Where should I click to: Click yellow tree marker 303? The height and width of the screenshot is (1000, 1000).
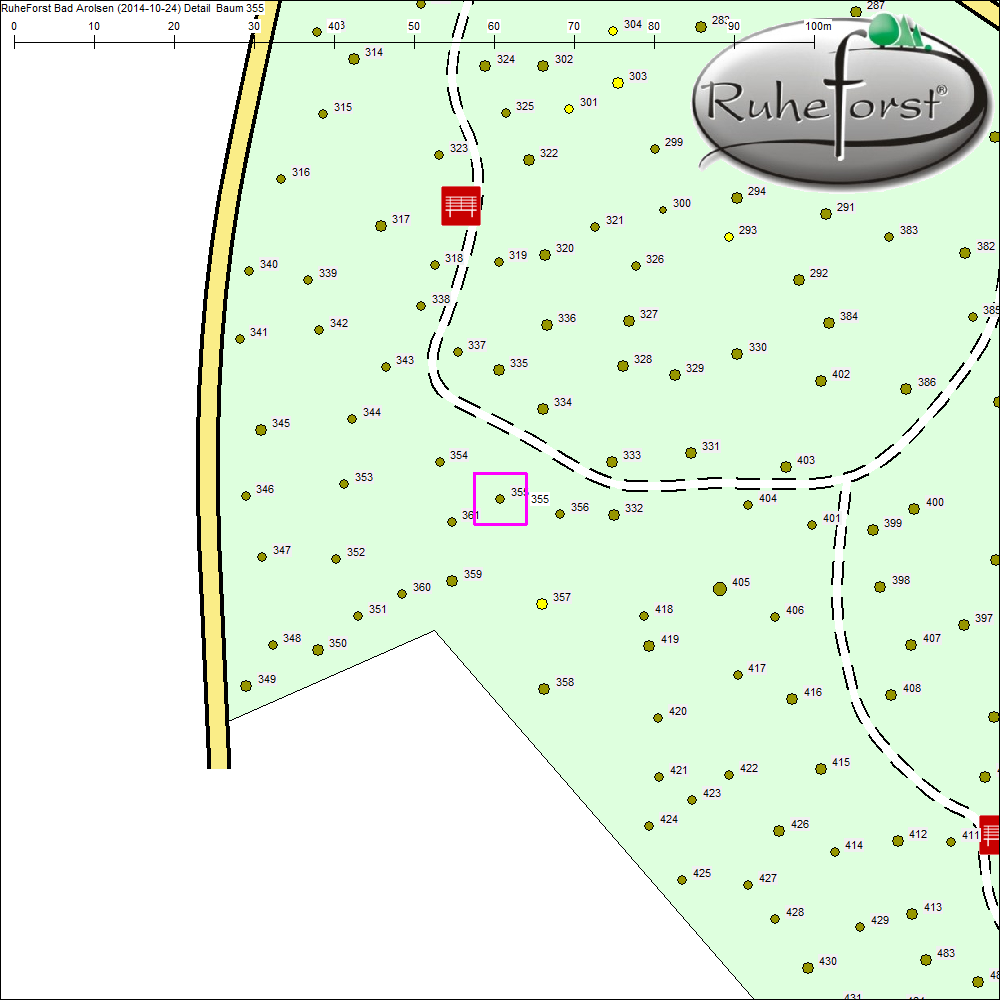[x=618, y=82]
